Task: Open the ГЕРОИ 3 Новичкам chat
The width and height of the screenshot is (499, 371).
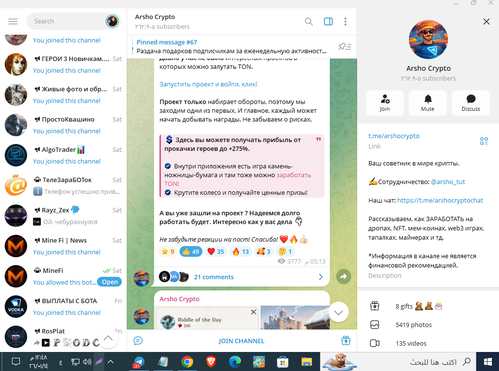Action: [63, 64]
